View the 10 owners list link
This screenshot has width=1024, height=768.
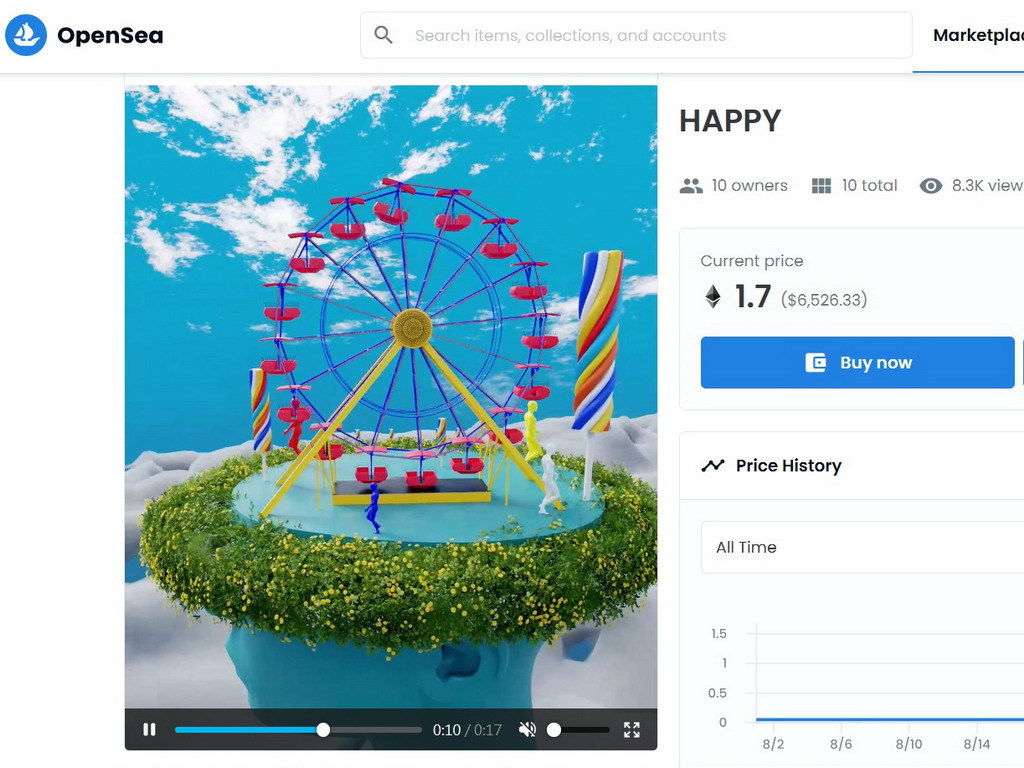click(749, 186)
